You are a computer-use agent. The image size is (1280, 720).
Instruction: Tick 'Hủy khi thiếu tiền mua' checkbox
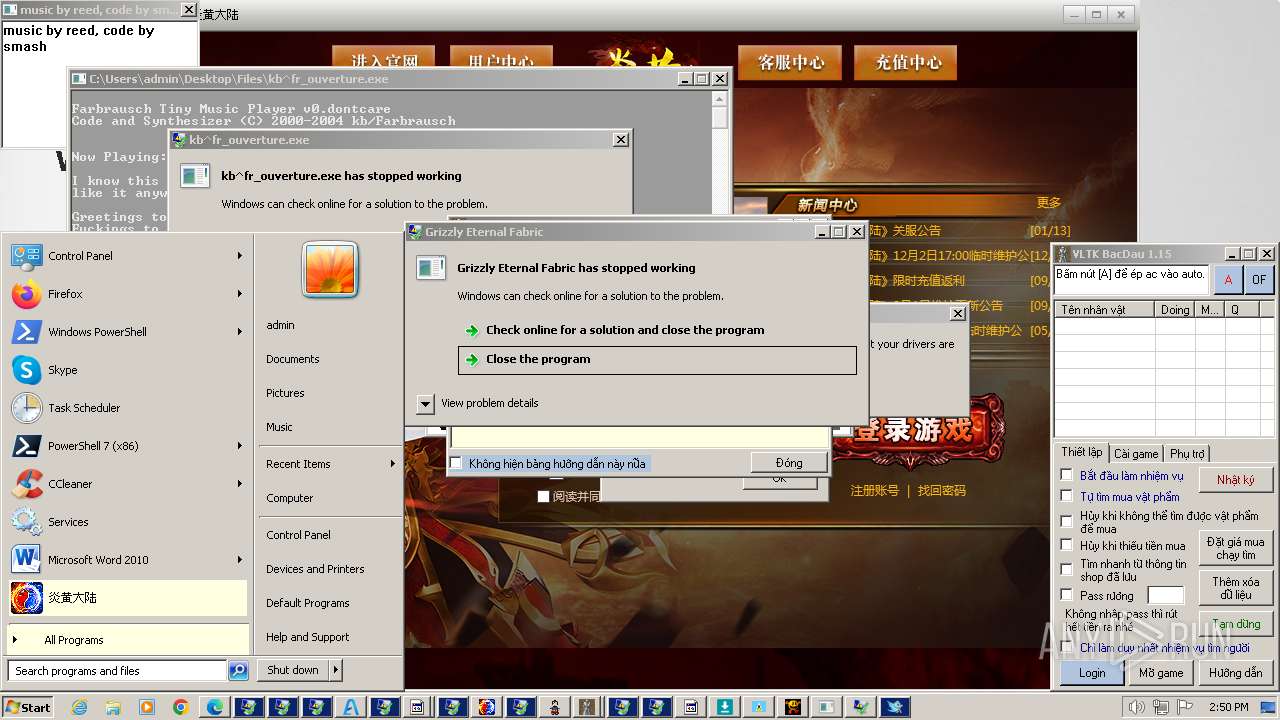tap(1067, 545)
